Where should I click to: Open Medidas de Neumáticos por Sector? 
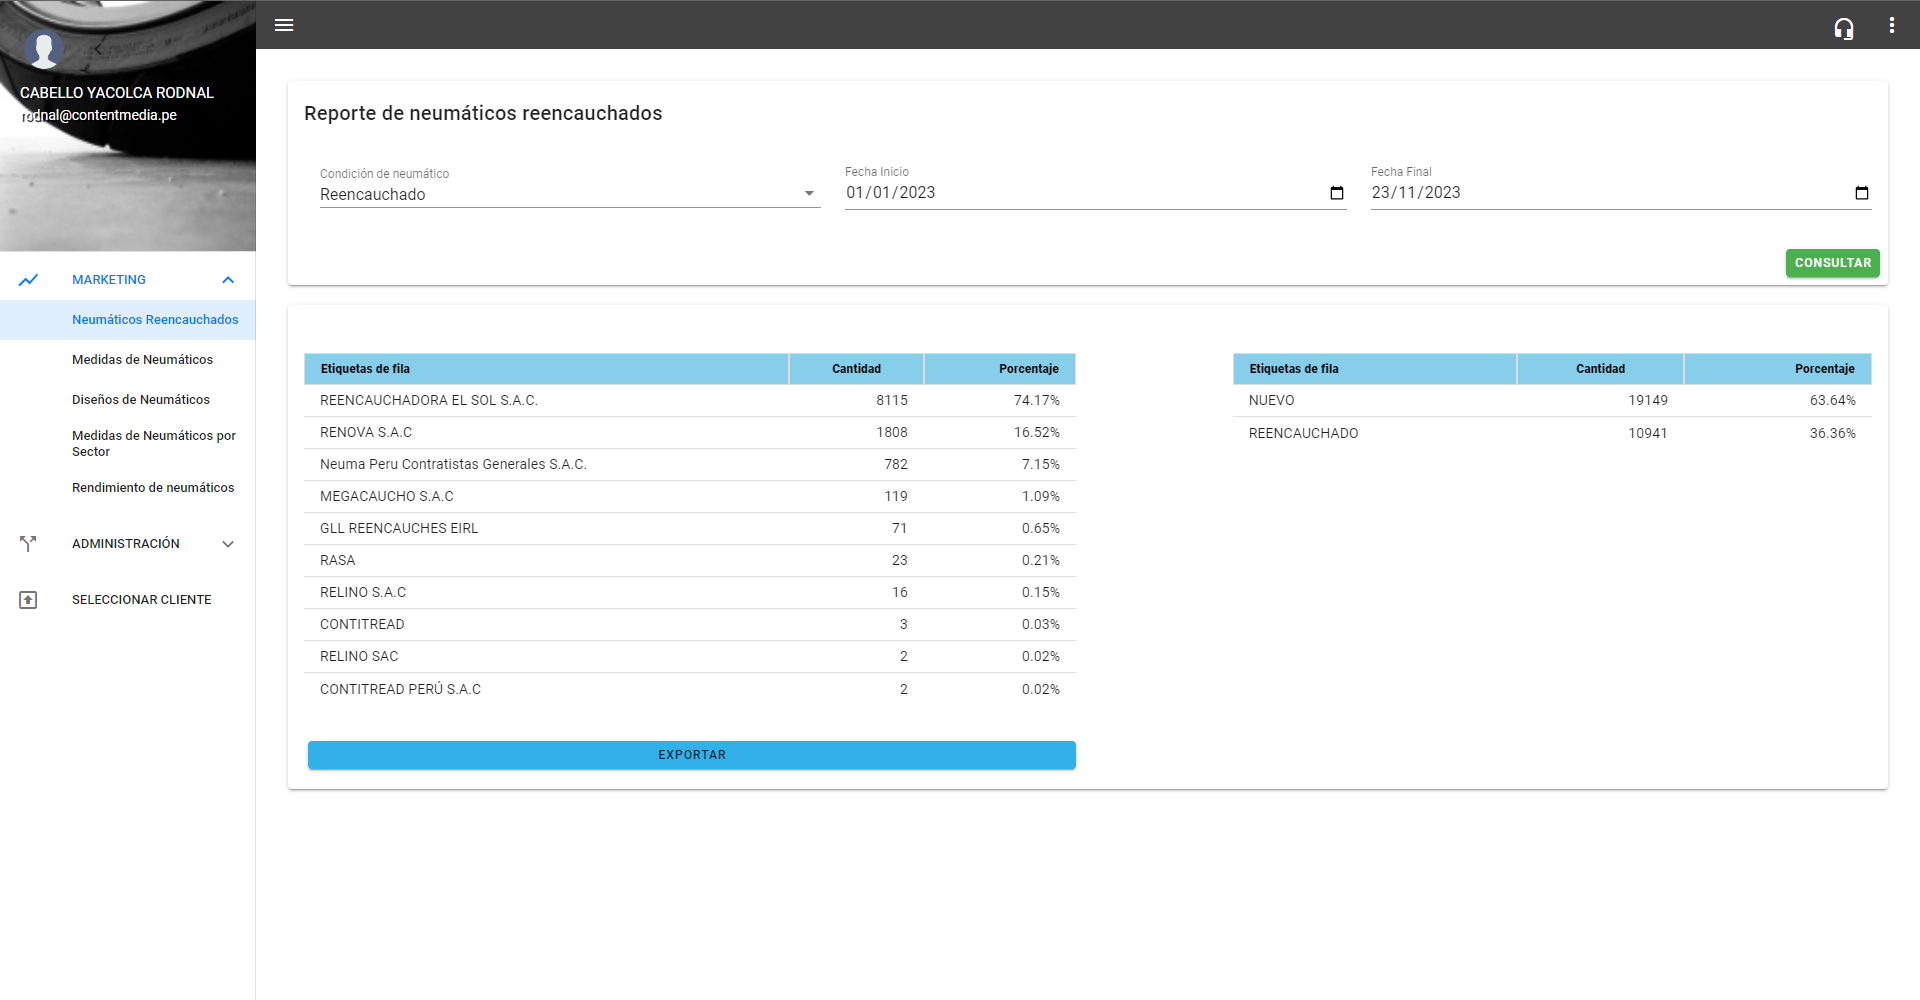point(154,443)
